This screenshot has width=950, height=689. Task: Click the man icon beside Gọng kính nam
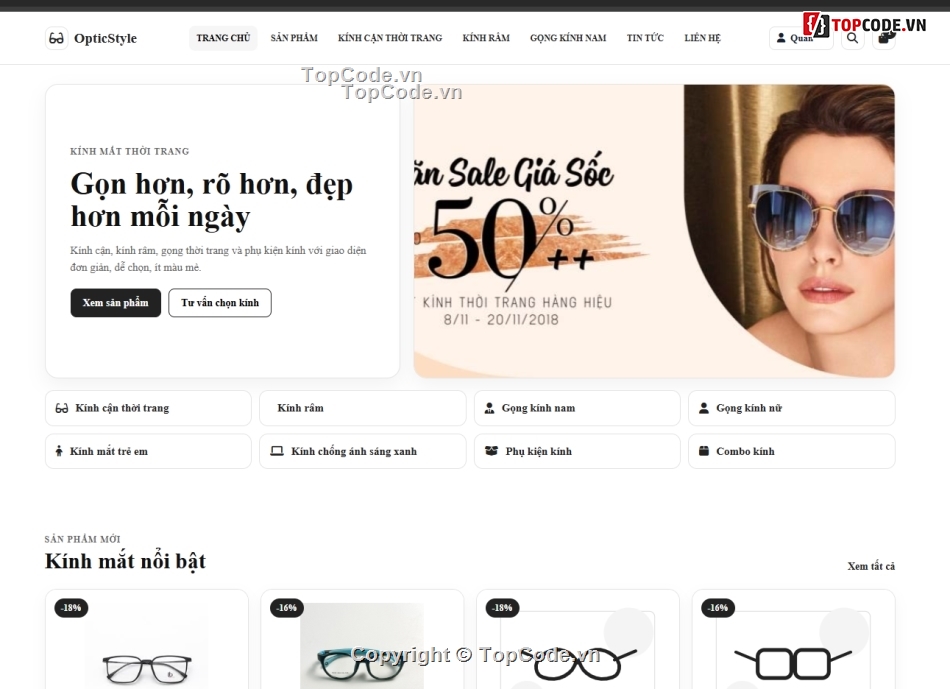[x=490, y=408]
